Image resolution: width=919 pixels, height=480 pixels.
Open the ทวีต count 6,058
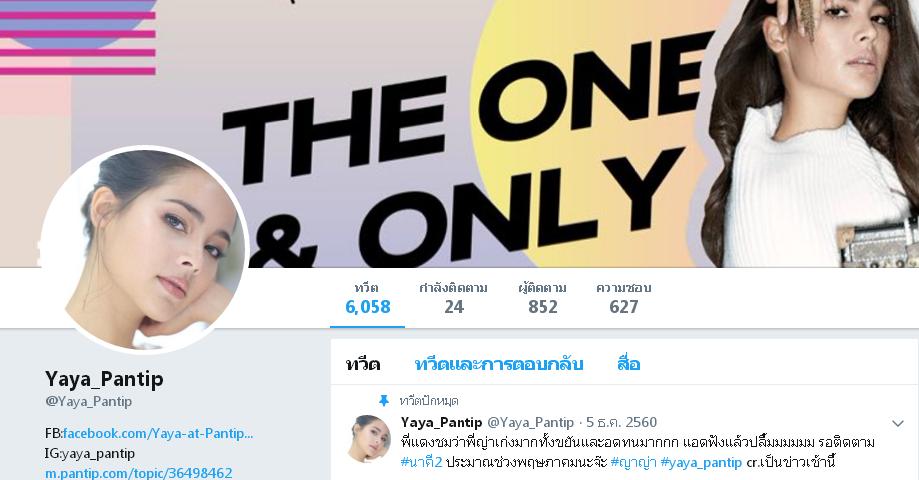point(367,299)
